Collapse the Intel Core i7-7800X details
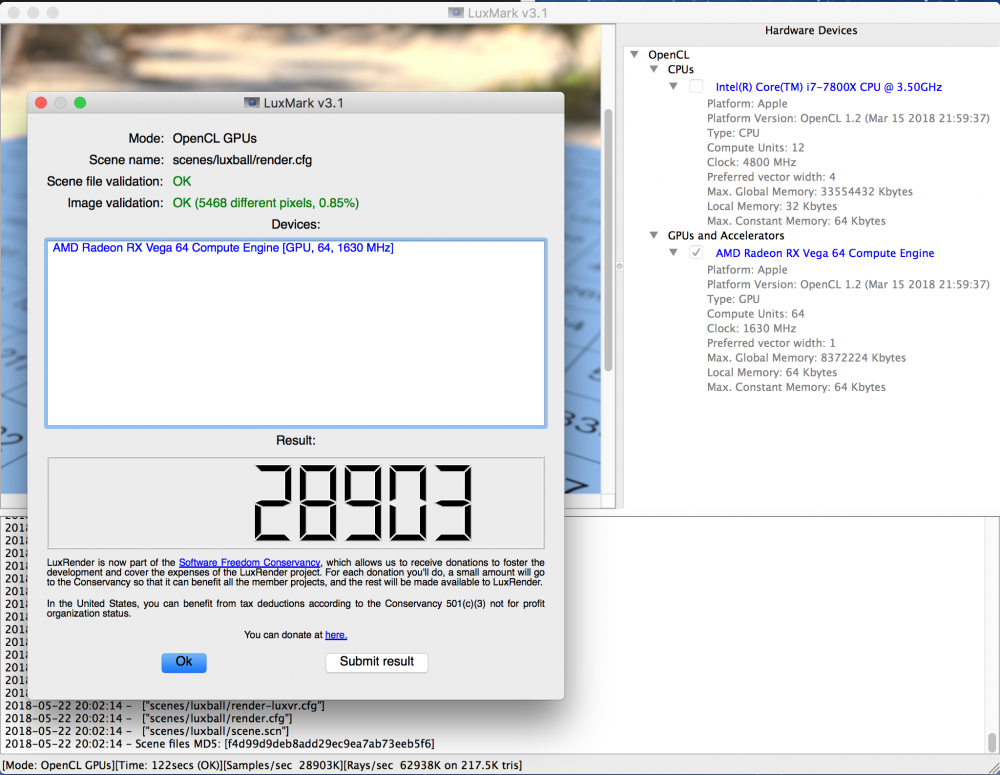1000x775 pixels. [673, 86]
